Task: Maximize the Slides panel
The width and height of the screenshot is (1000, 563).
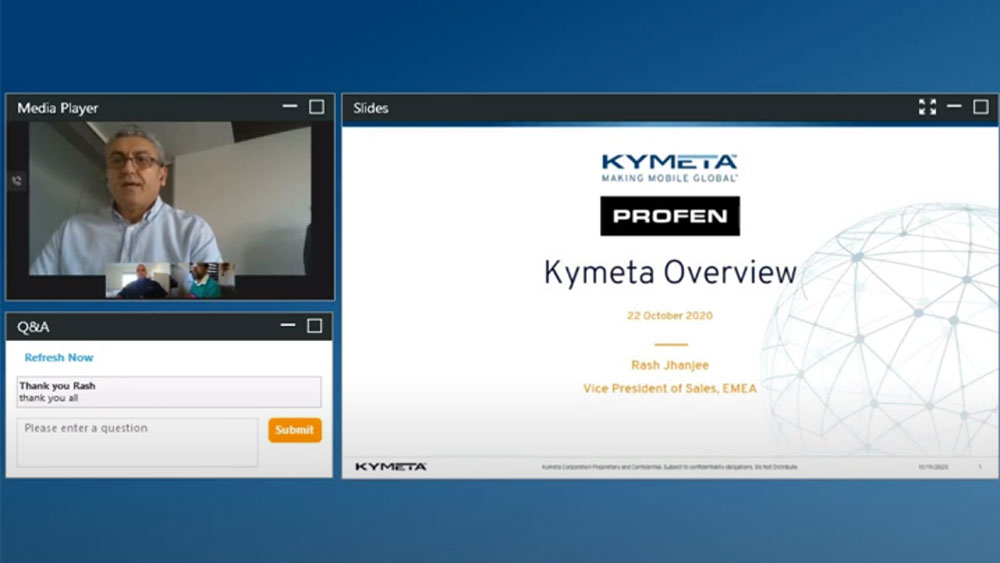Action: tap(981, 107)
